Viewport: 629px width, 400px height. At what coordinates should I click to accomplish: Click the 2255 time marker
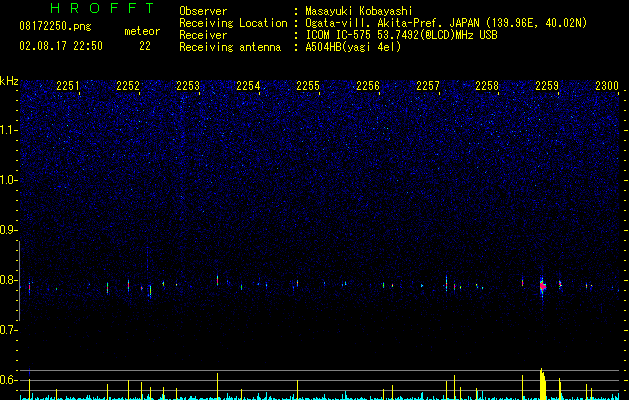[x=308, y=86]
